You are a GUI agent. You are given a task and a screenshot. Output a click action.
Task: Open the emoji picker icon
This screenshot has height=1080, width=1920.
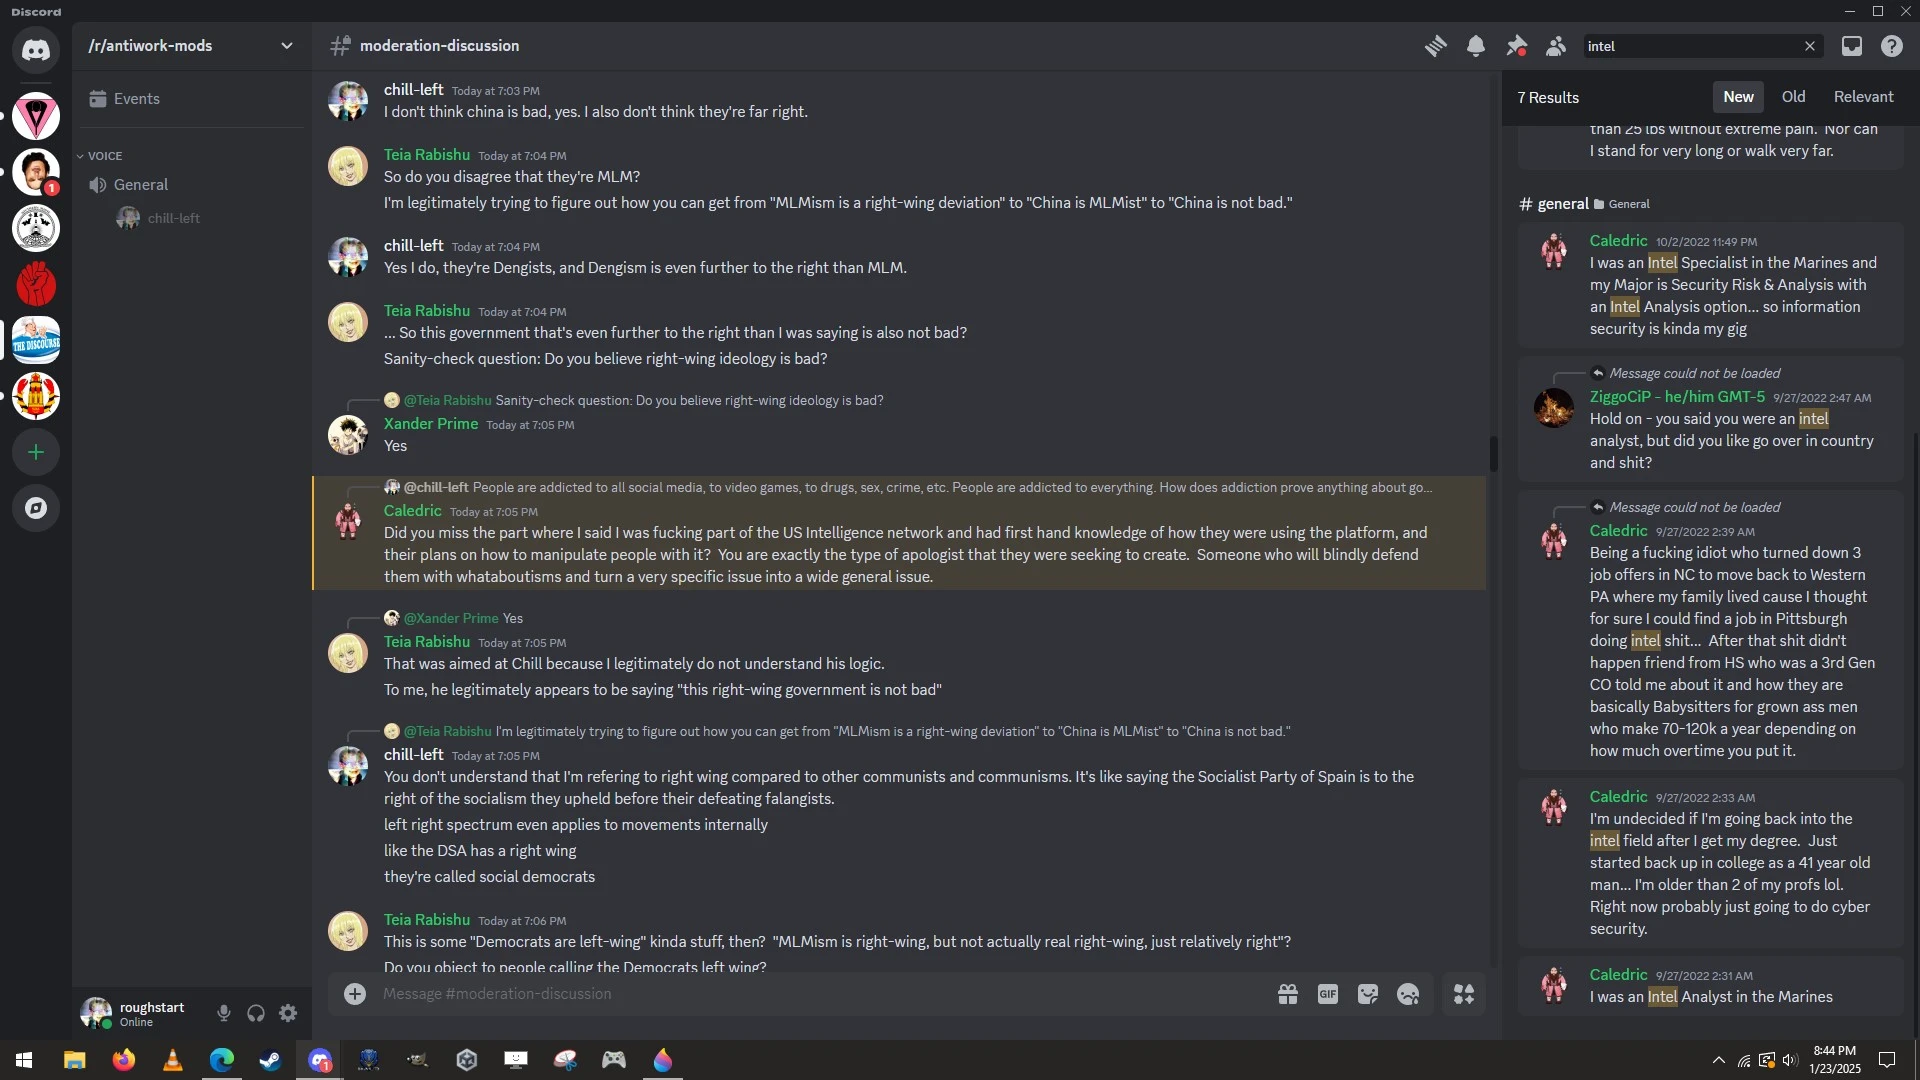pos(1407,994)
